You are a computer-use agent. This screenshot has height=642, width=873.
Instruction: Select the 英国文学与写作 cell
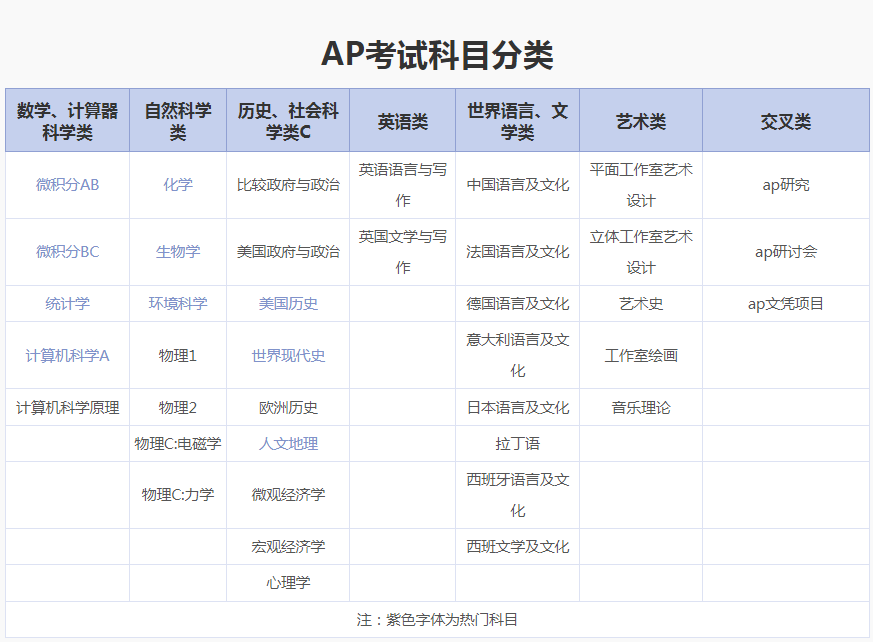click(403, 252)
